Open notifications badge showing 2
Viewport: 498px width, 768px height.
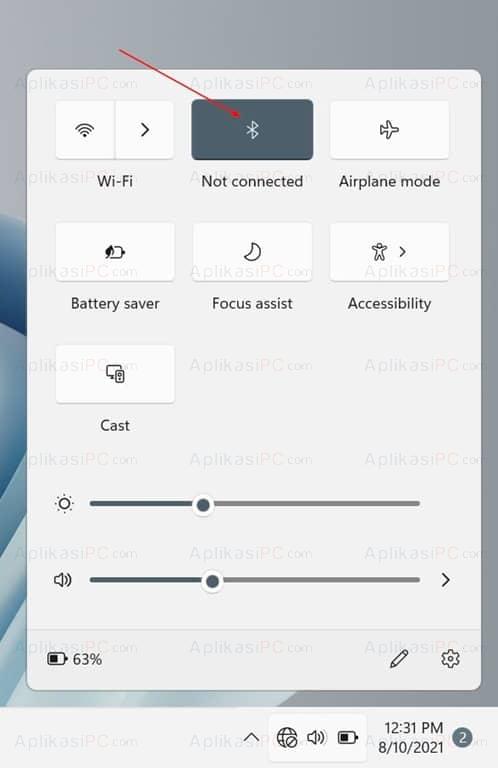point(462,737)
